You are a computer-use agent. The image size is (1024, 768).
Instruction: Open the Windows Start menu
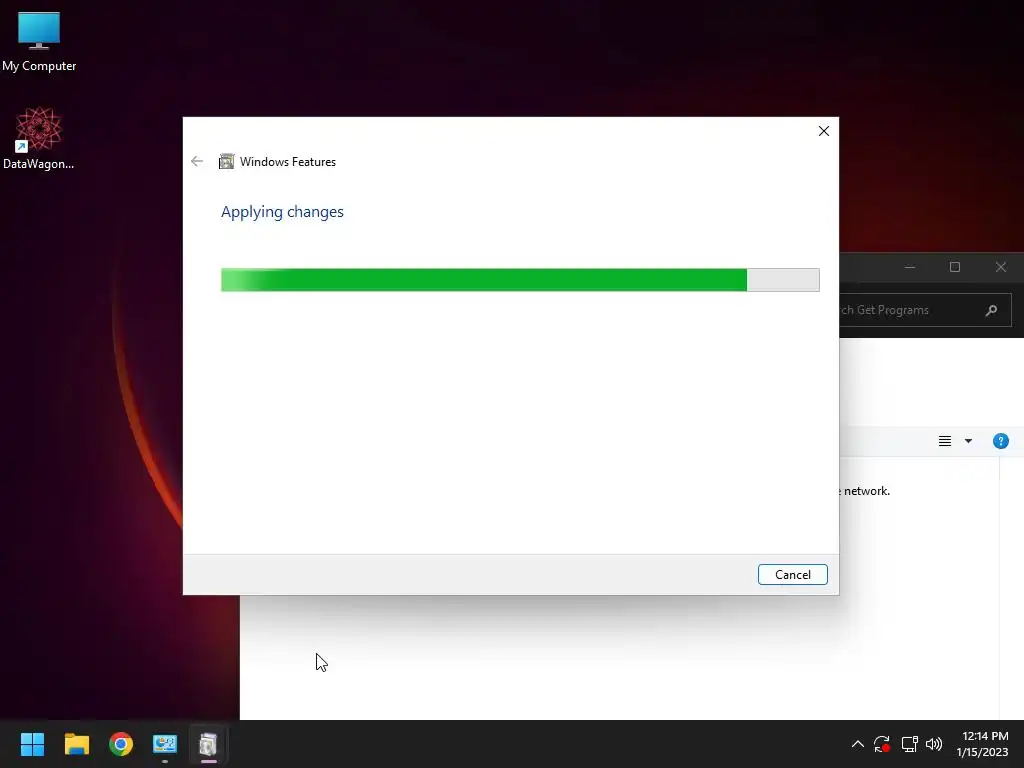coord(32,744)
